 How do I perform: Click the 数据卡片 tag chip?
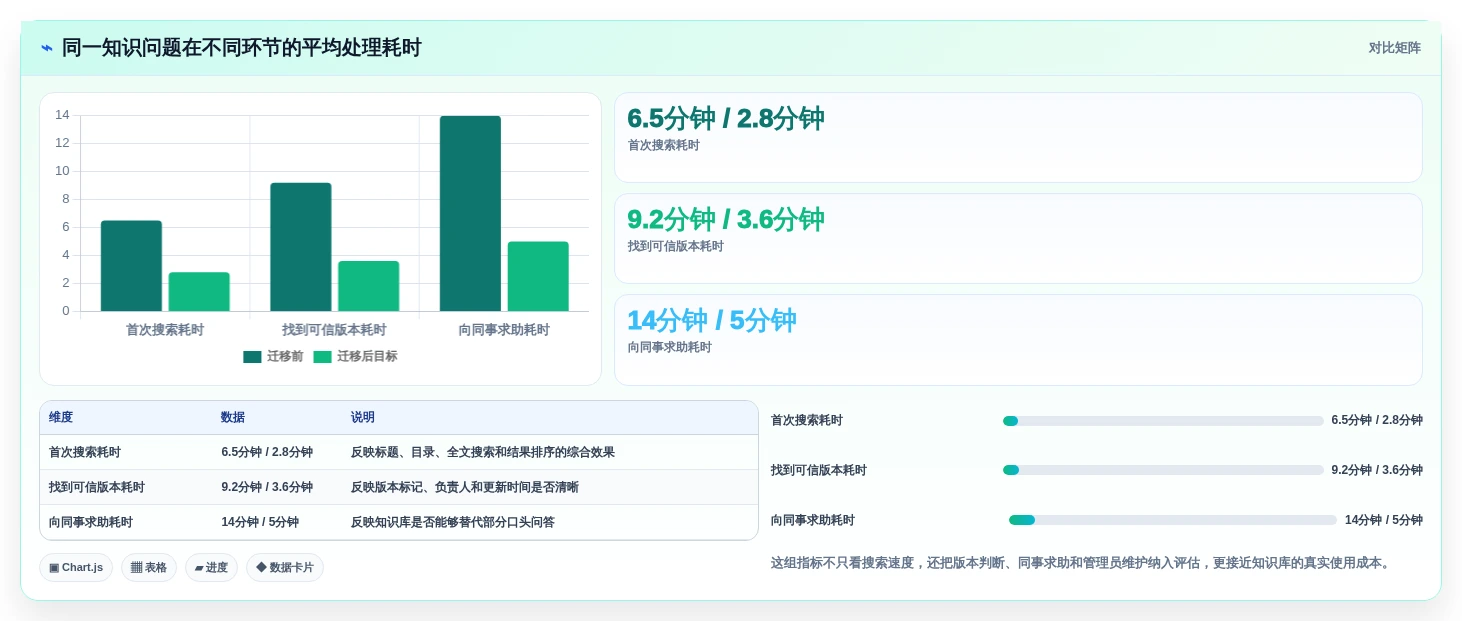(x=285, y=568)
